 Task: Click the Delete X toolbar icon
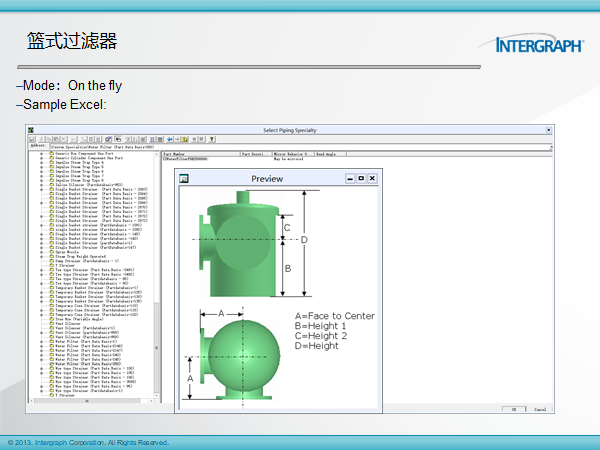pos(64,139)
